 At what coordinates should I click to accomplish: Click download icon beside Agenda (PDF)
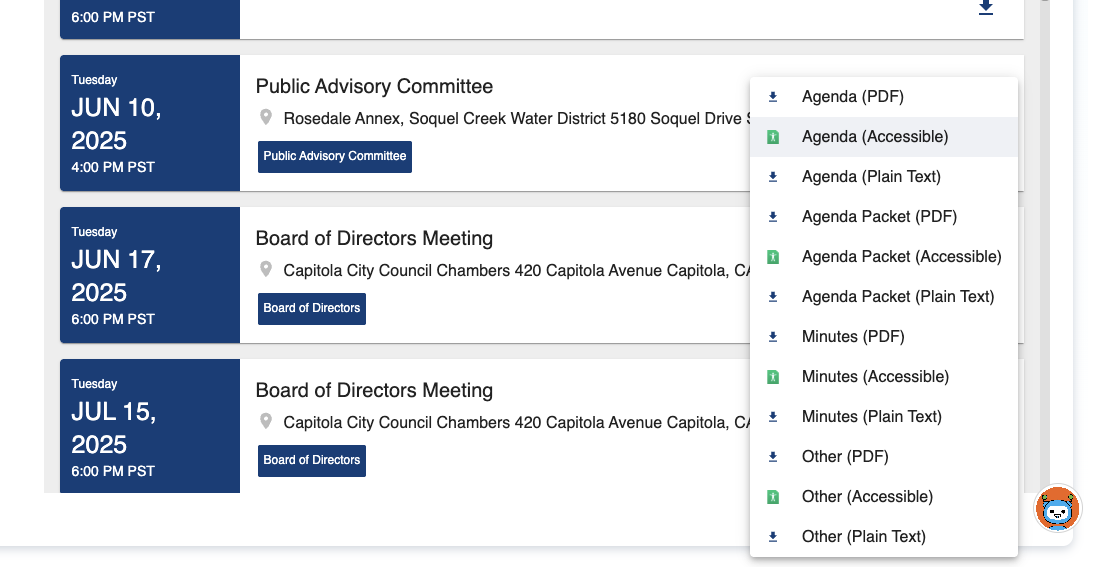point(773,97)
